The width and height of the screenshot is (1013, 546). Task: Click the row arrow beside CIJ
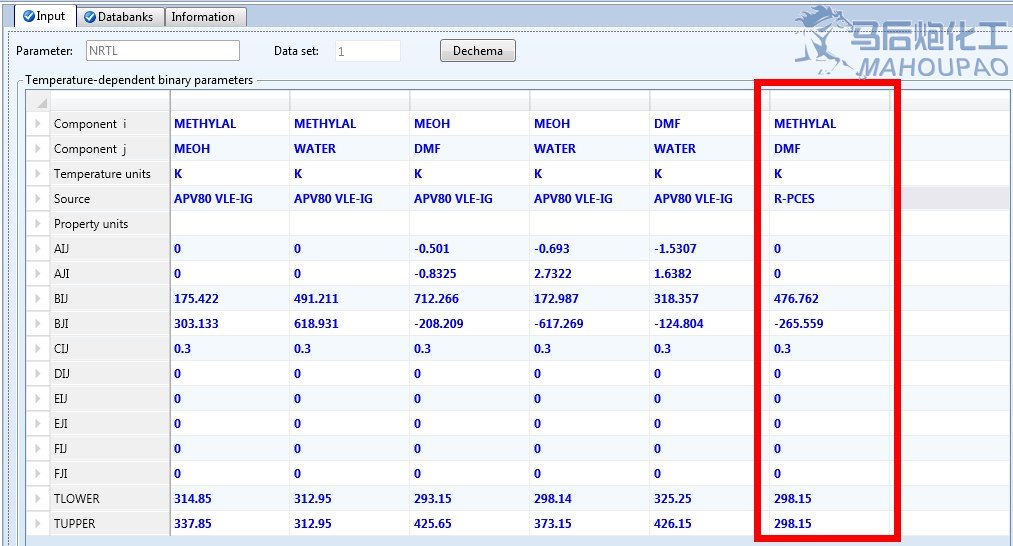point(38,349)
